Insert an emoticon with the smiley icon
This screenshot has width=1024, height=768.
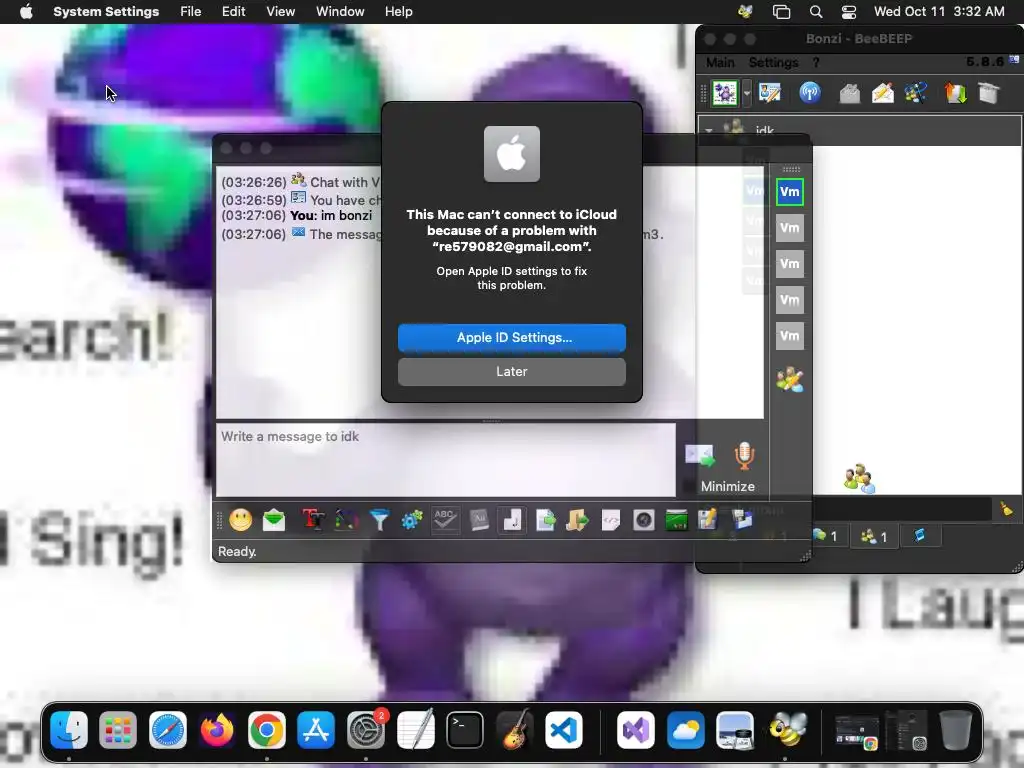click(240, 520)
